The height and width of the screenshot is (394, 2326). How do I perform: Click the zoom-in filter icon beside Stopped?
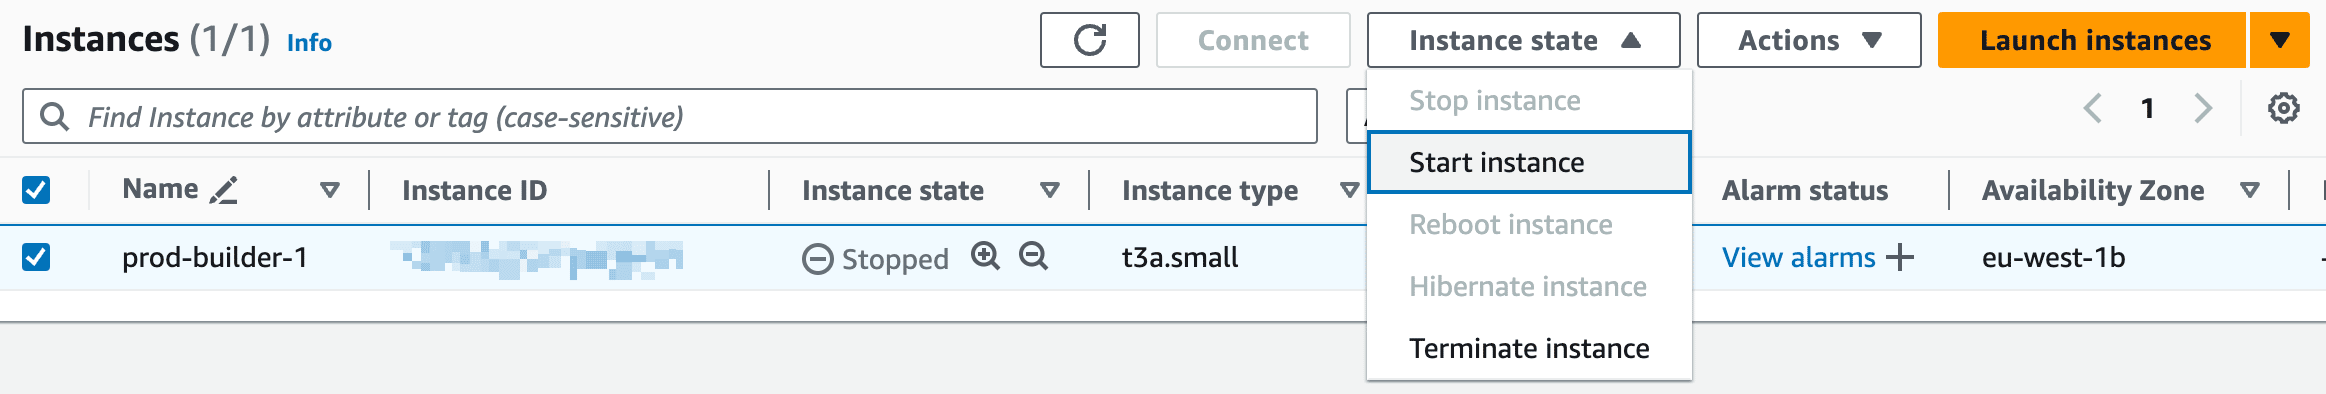pos(985,256)
